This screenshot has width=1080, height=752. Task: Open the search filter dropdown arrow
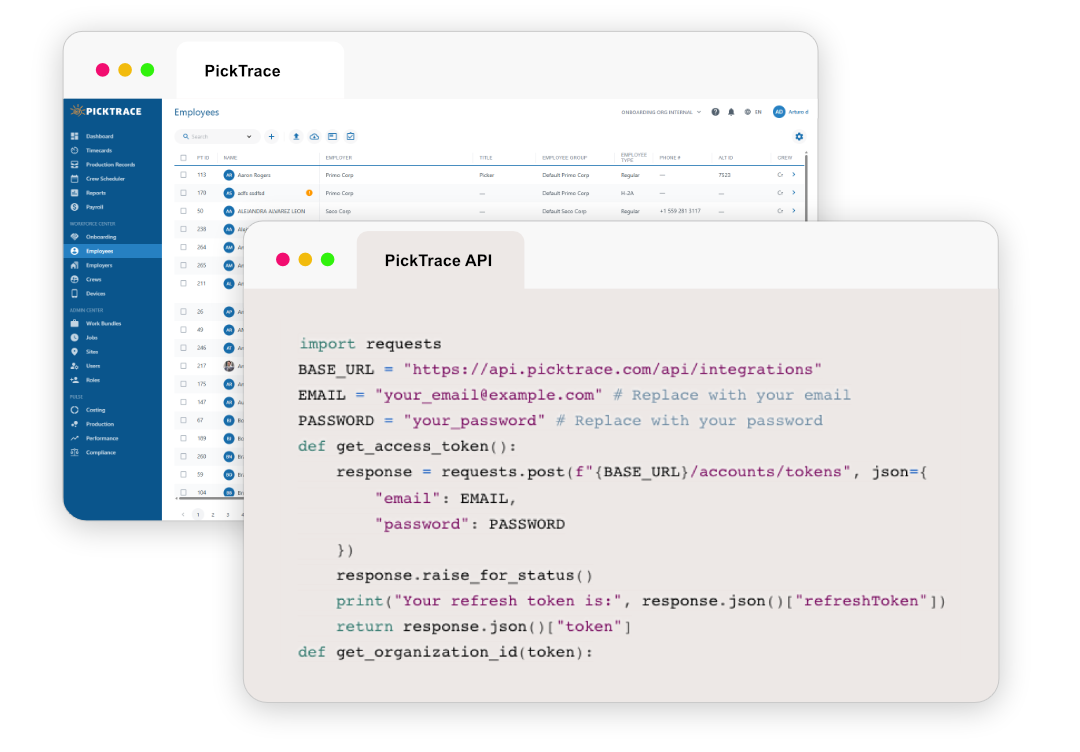point(249,136)
